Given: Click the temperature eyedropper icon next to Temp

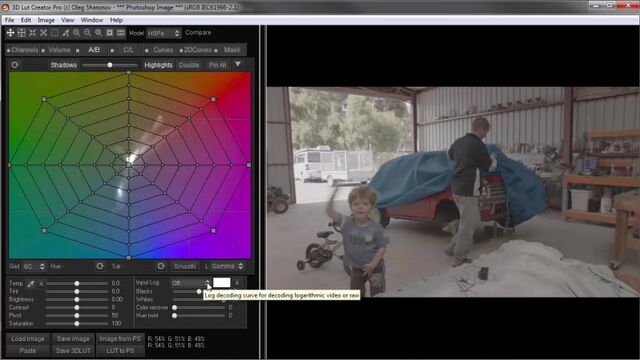Looking at the screenshot, I should 31,283.
